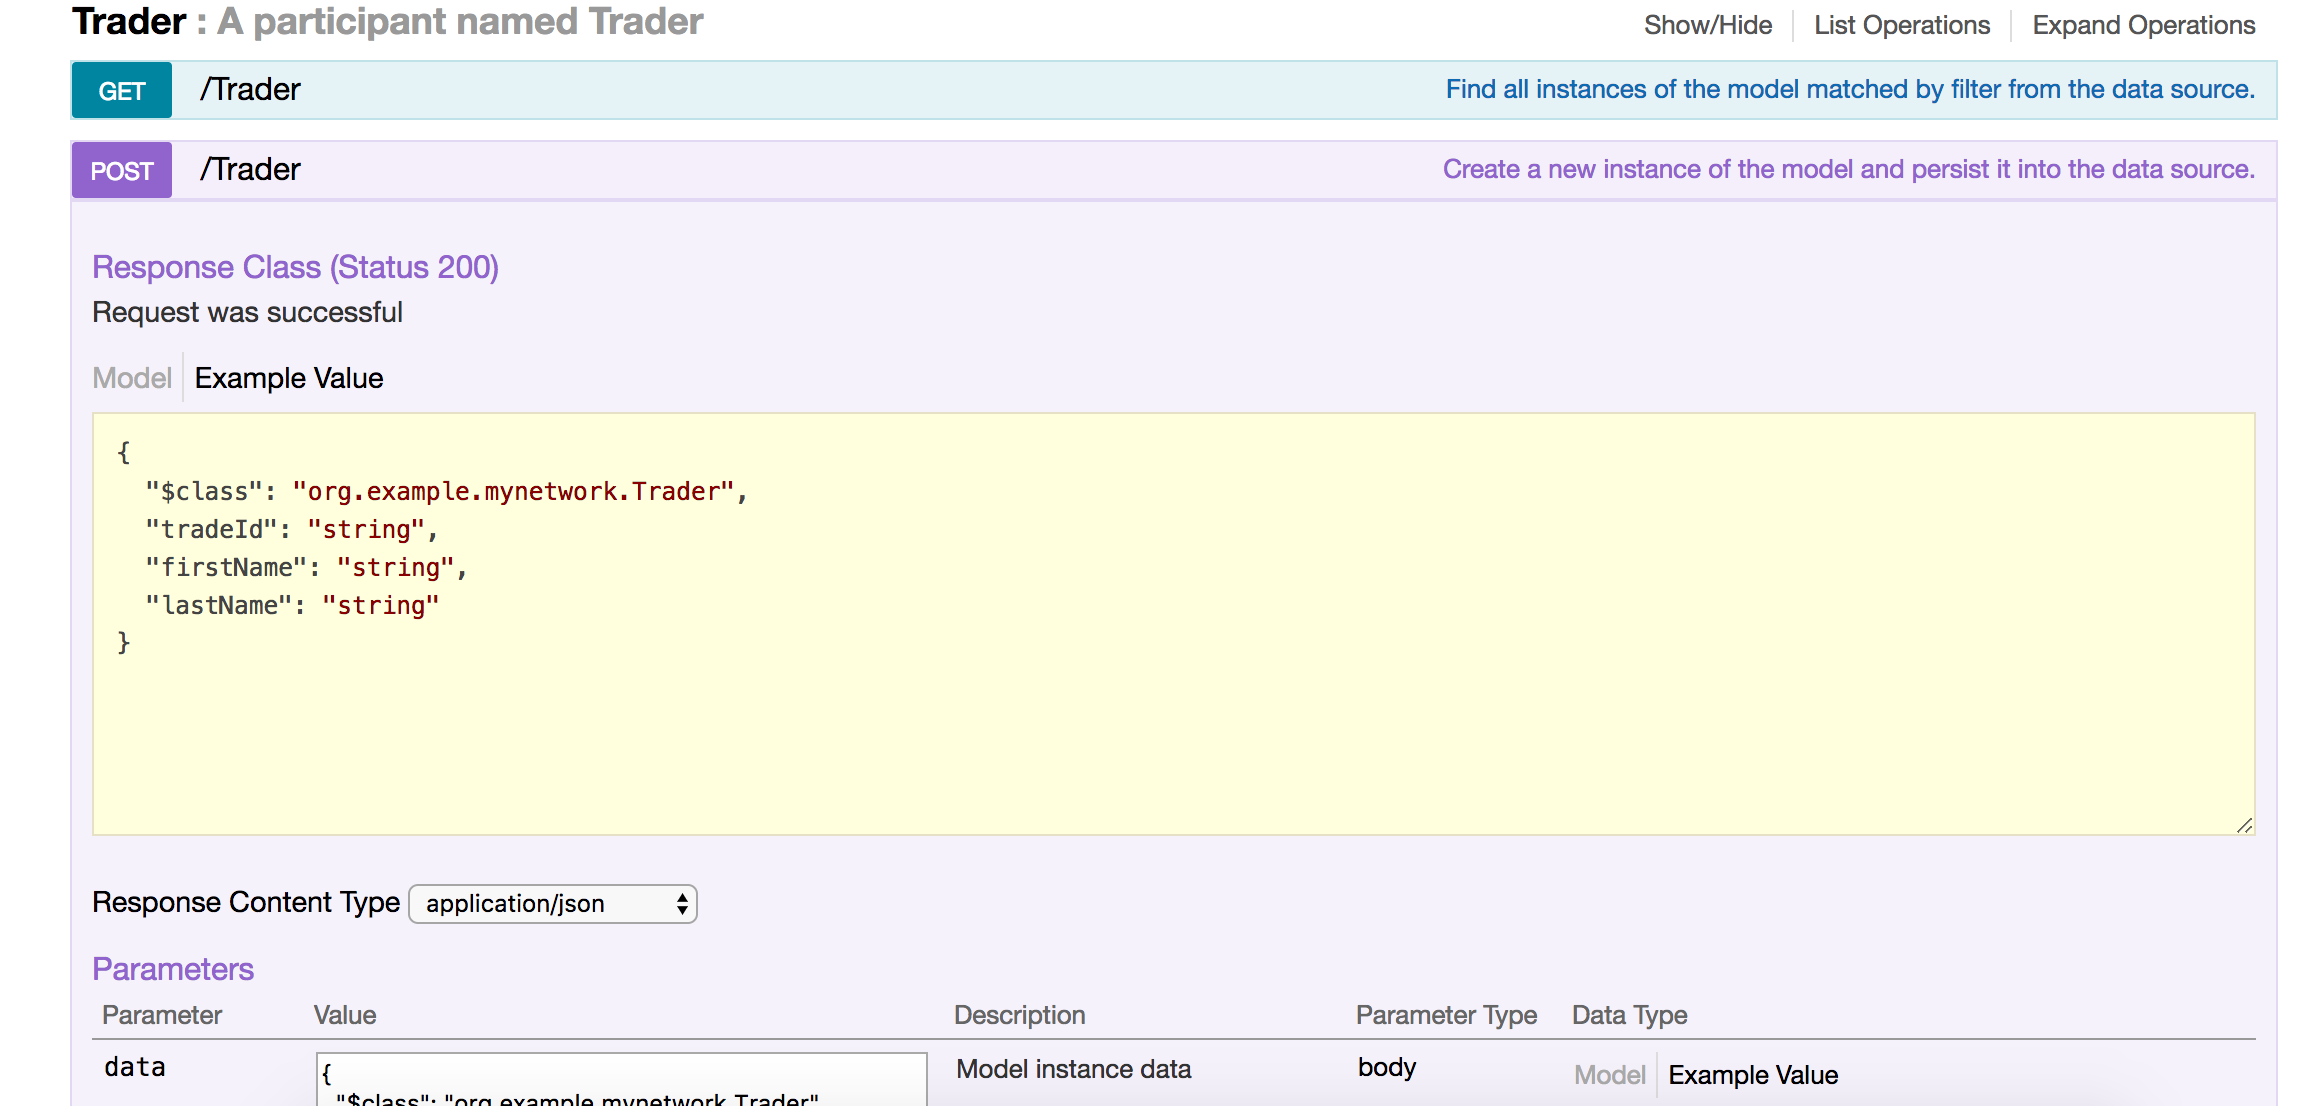The height and width of the screenshot is (1106, 2314).
Task: Click Expand Operations link
Action: click(2144, 25)
